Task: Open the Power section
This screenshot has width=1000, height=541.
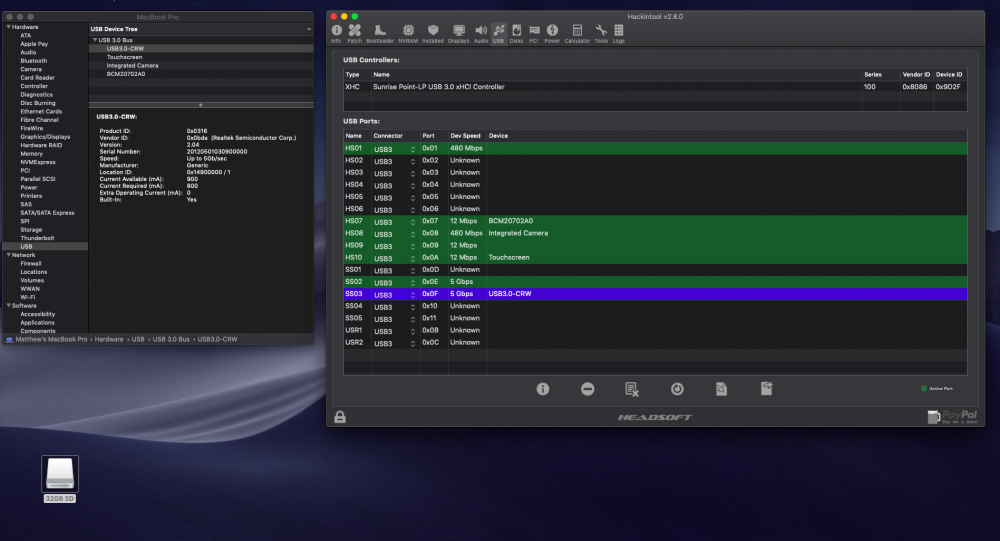Action: tap(552, 34)
